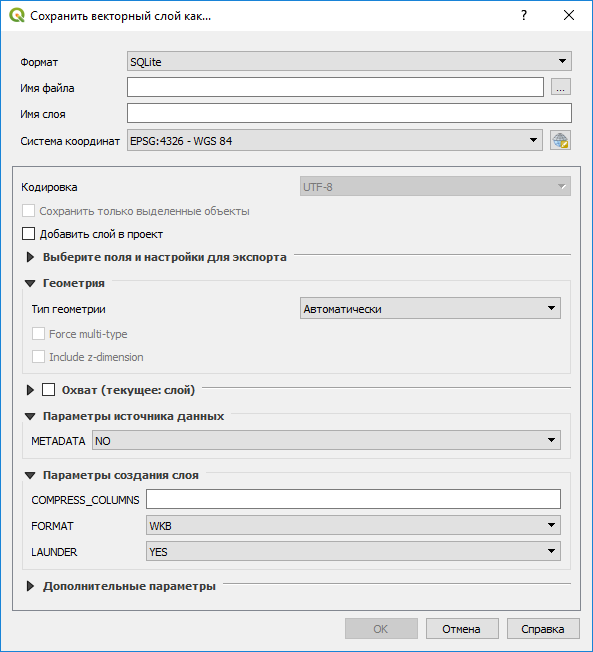Click the help question mark in title bar
This screenshot has height=652, width=593.
(x=524, y=15)
